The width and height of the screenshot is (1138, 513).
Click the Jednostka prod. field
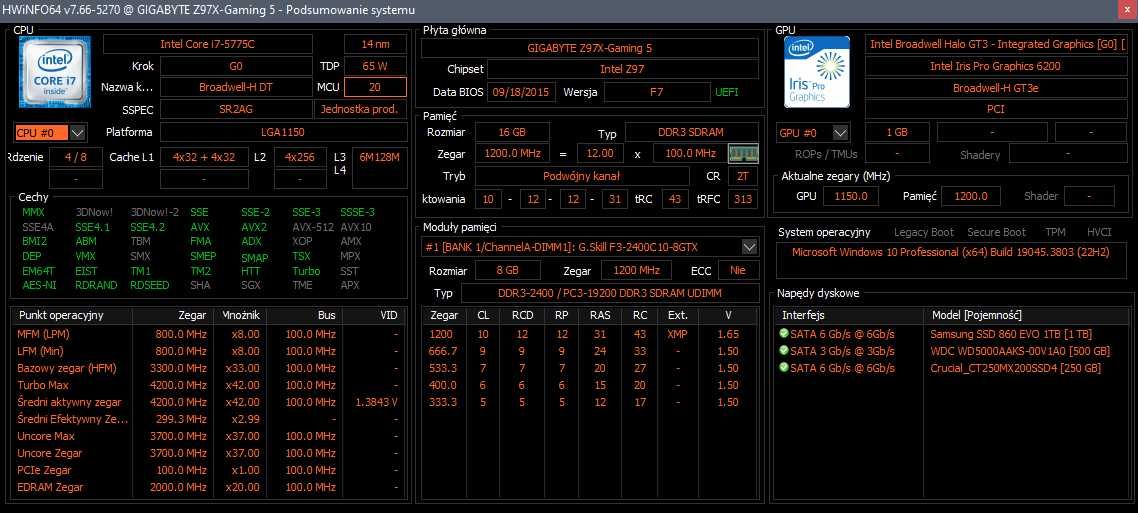click(360, 110)
